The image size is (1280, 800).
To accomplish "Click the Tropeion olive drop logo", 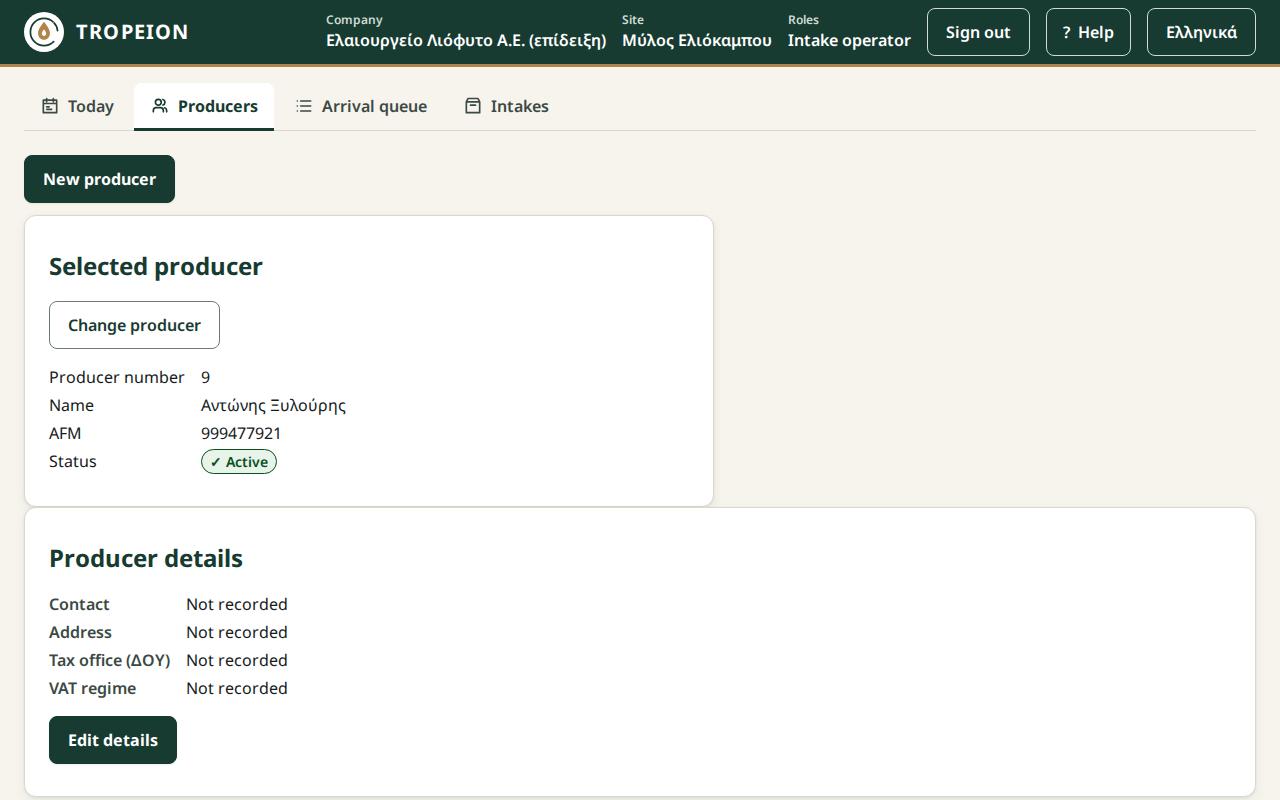I will click(x=44, y=32).
